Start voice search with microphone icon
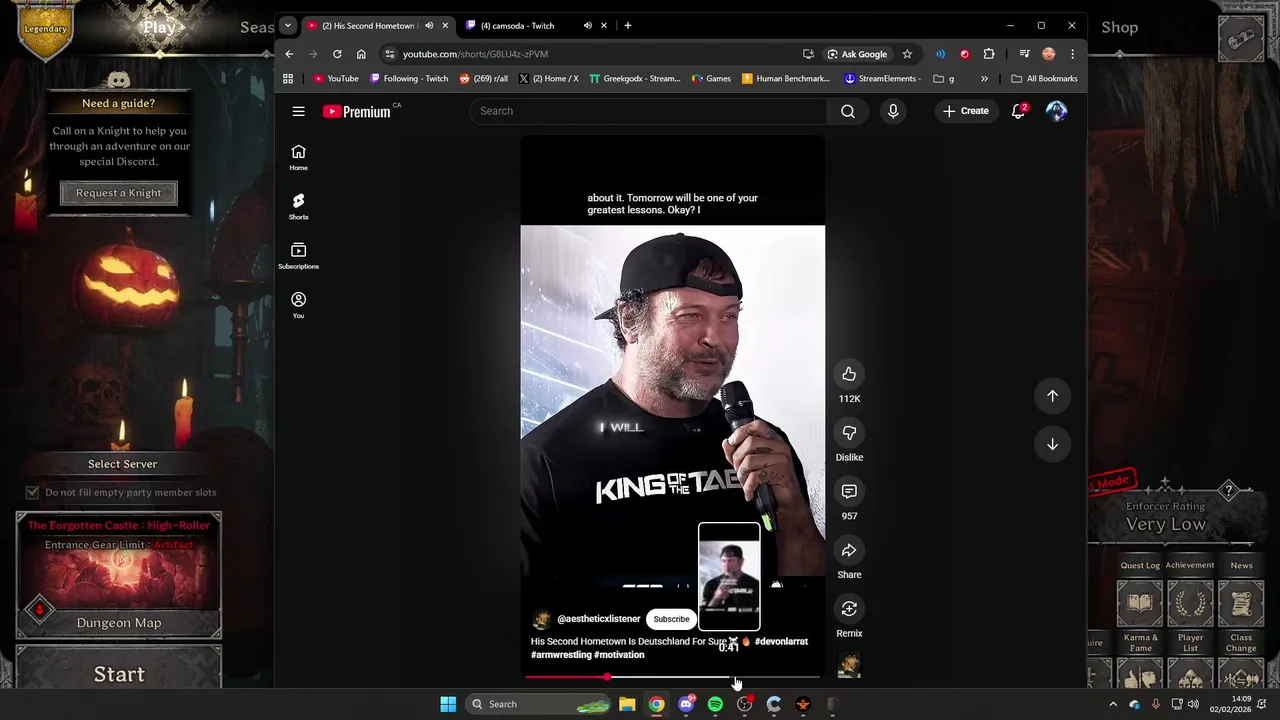Image resolution: width=1280 pixels, height=720 pixels. pyautogui.click(x=893, y=111)
